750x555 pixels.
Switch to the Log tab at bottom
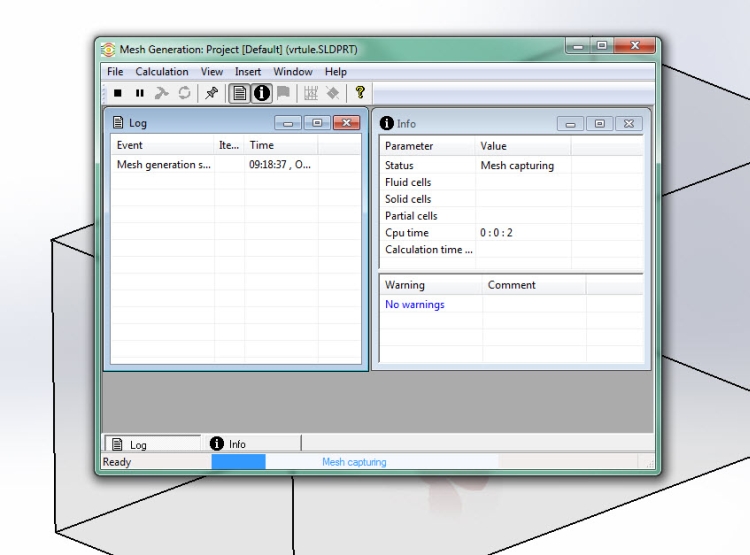tap(153, 444)
